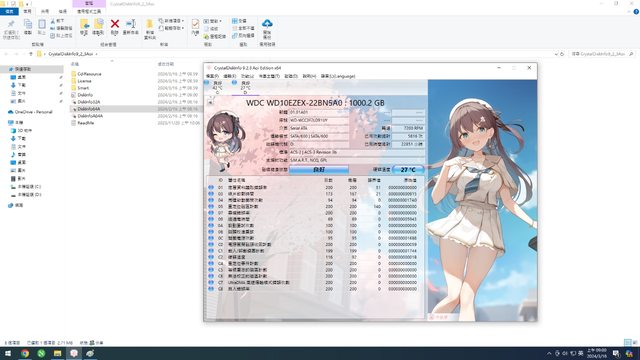Open the Easy access dropdown in ribbon
The height and width of the screenshot is (360, 640).
171,28
